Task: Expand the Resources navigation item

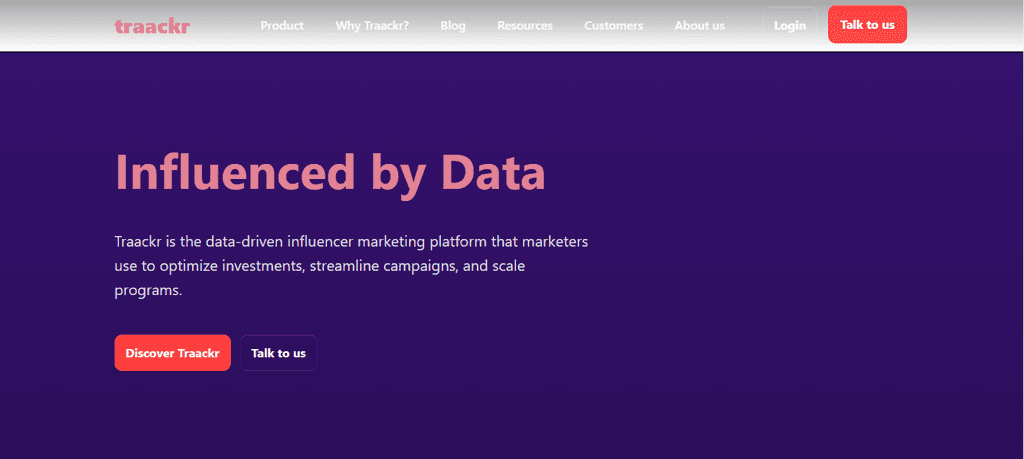Action: pos(525,25)
